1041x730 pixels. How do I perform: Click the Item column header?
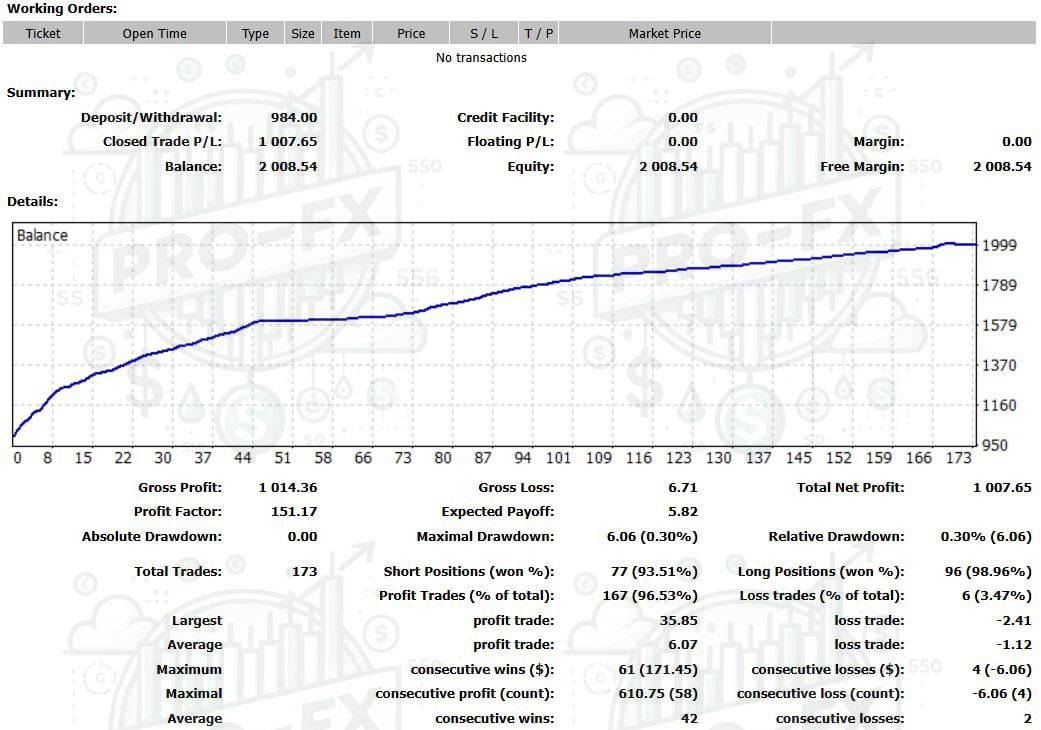click(x=347, y=33)
